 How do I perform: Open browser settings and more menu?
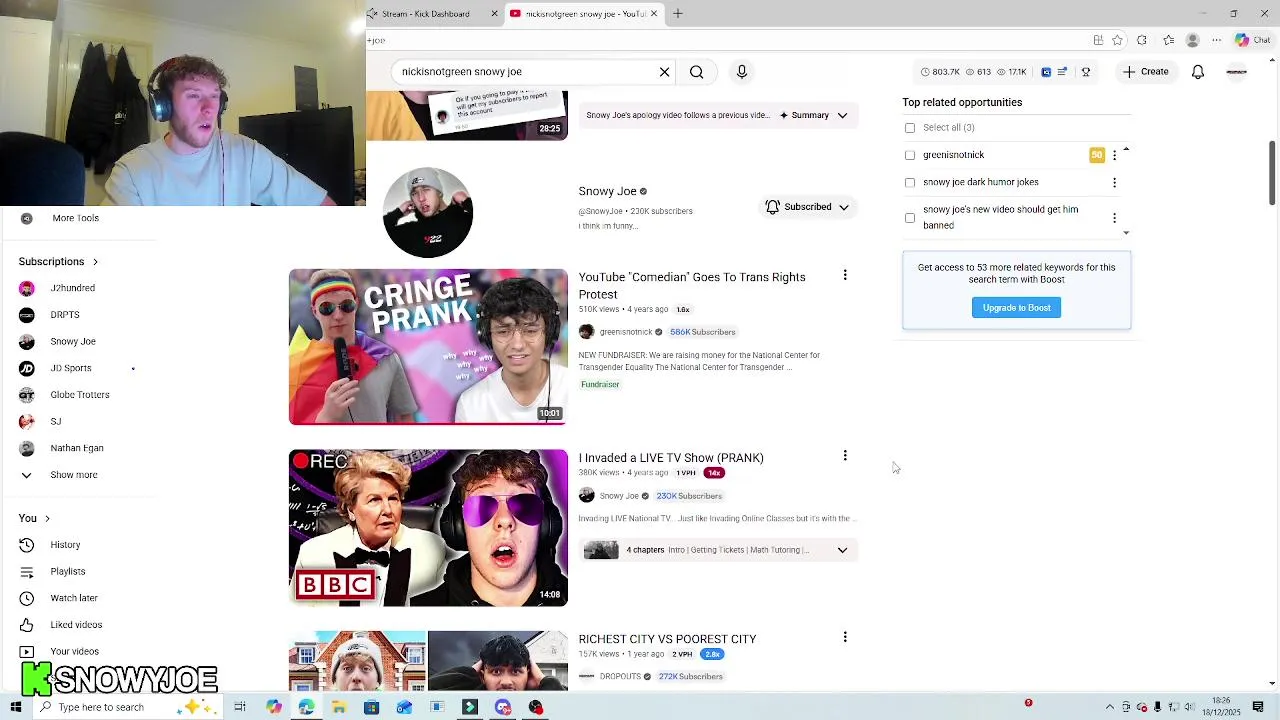(1217, 40)
